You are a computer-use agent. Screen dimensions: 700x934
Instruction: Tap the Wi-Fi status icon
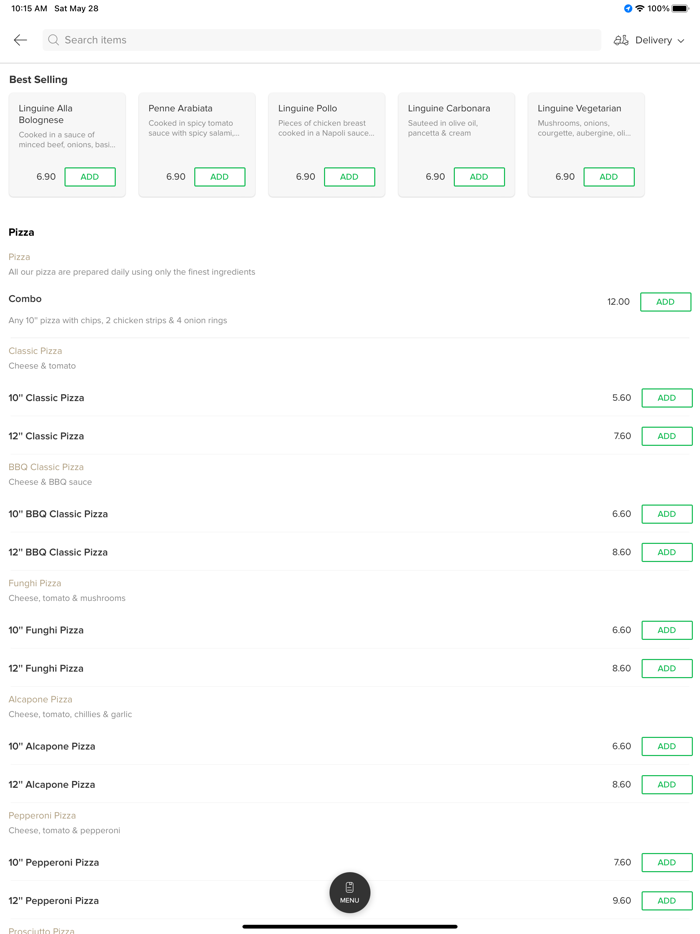pyautogui.click(x=640, y=8)
